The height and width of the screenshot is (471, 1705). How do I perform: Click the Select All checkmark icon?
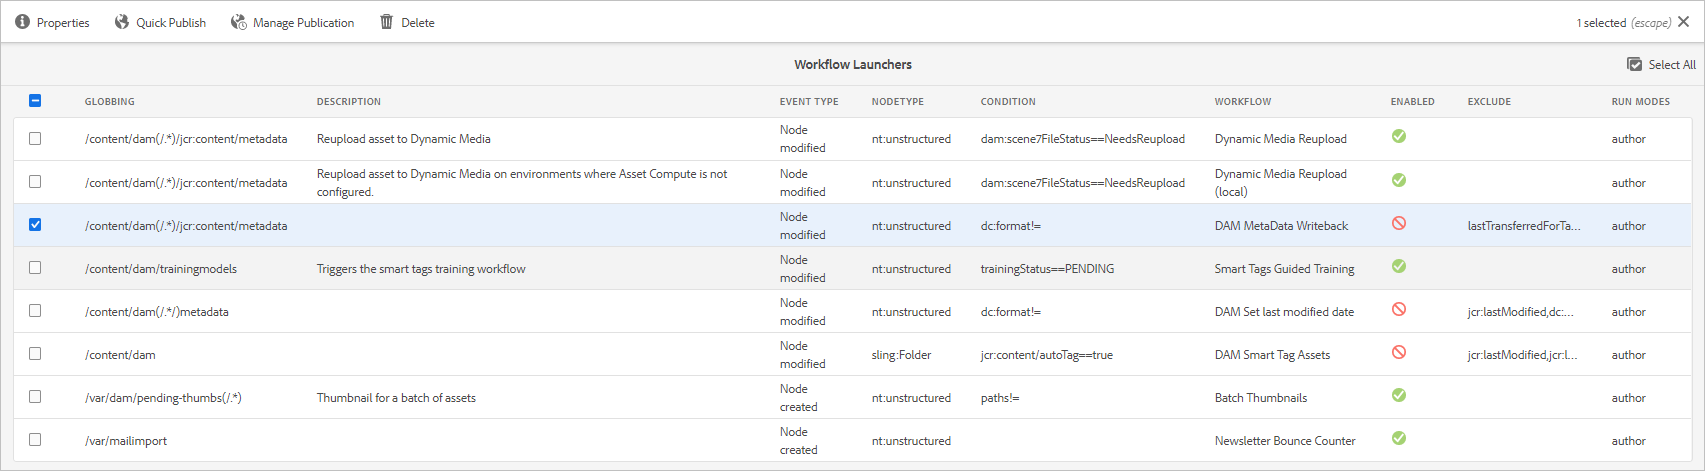tap(1635, 65)
